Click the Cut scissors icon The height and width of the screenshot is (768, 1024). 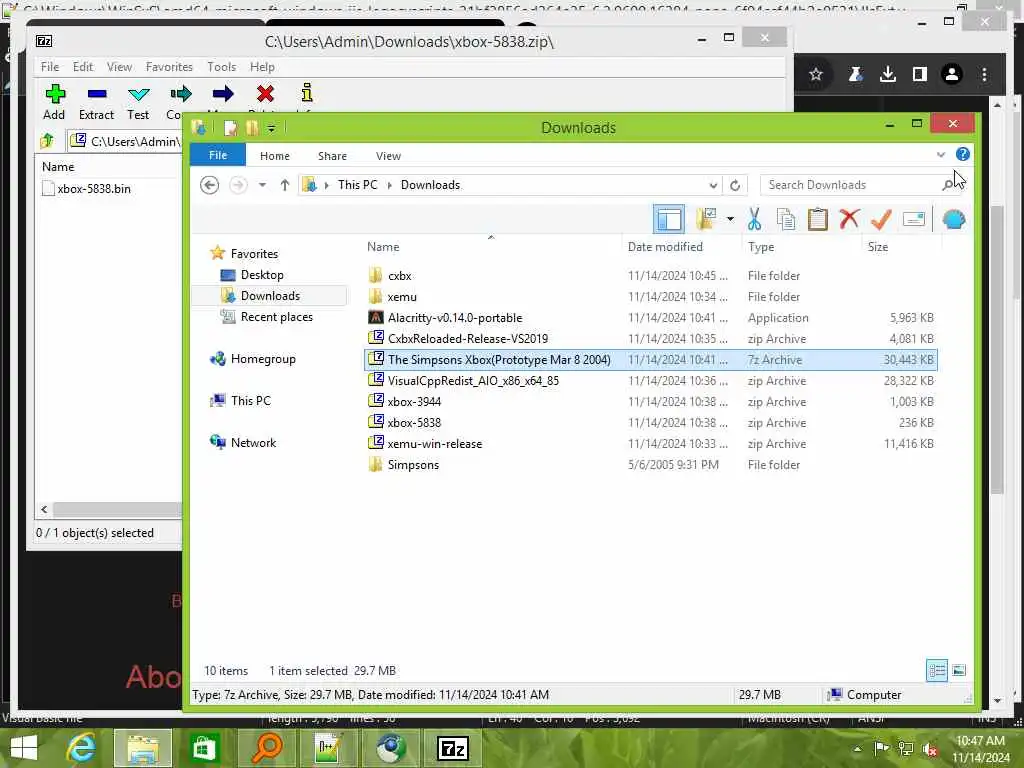[754, 219]
